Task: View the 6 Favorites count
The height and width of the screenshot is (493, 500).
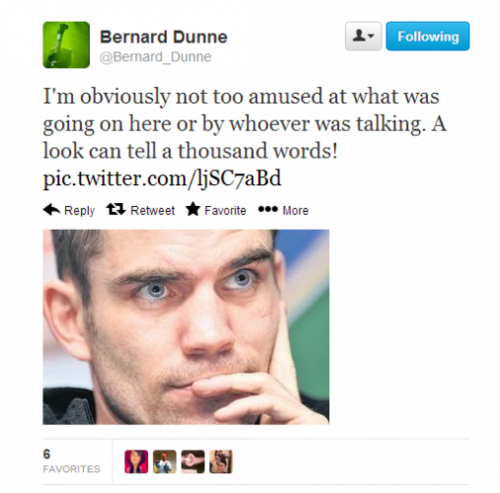Action: pyautogui.click(x=71, y=461)
